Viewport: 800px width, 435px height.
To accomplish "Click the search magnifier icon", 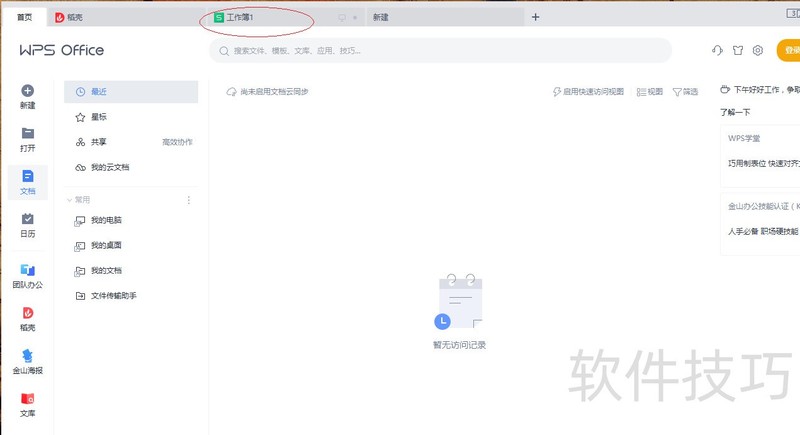I will [223, 51].
